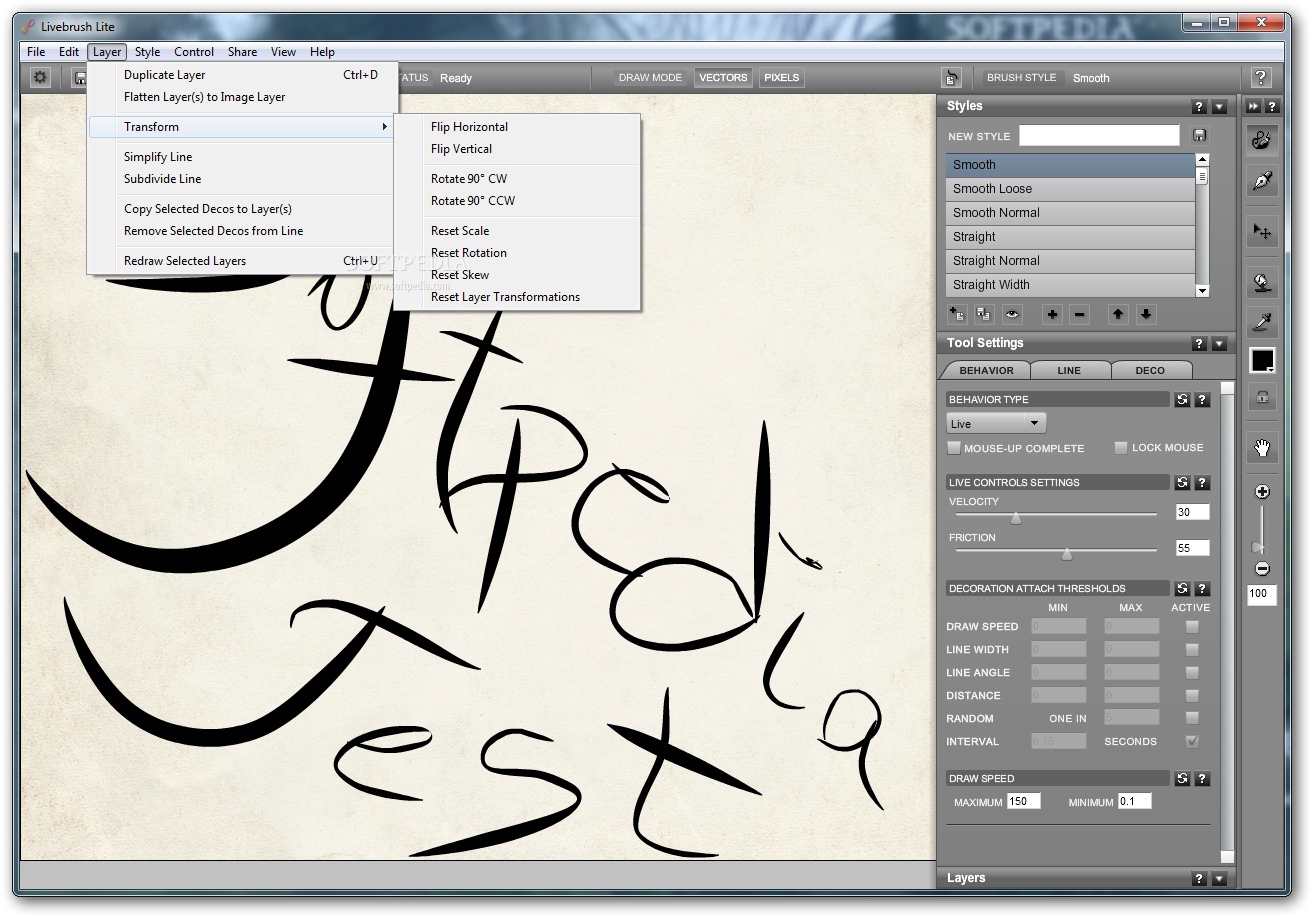This screenshot has height=917, width=1312.
Task: Switch to the BEHAVIOR tab
Action: click(x=986, y=370)
